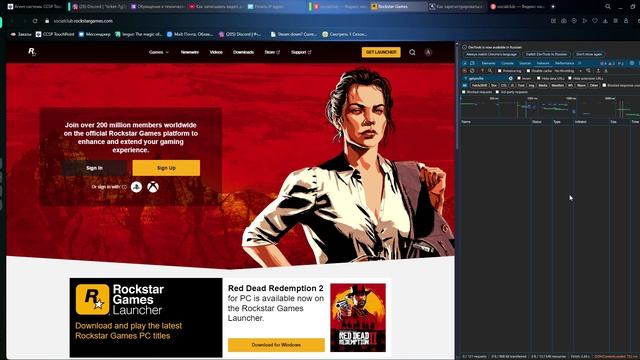Clear the network log
This screenshot has height=360, width=640.
pyautogui.click(x=472, y=71)
